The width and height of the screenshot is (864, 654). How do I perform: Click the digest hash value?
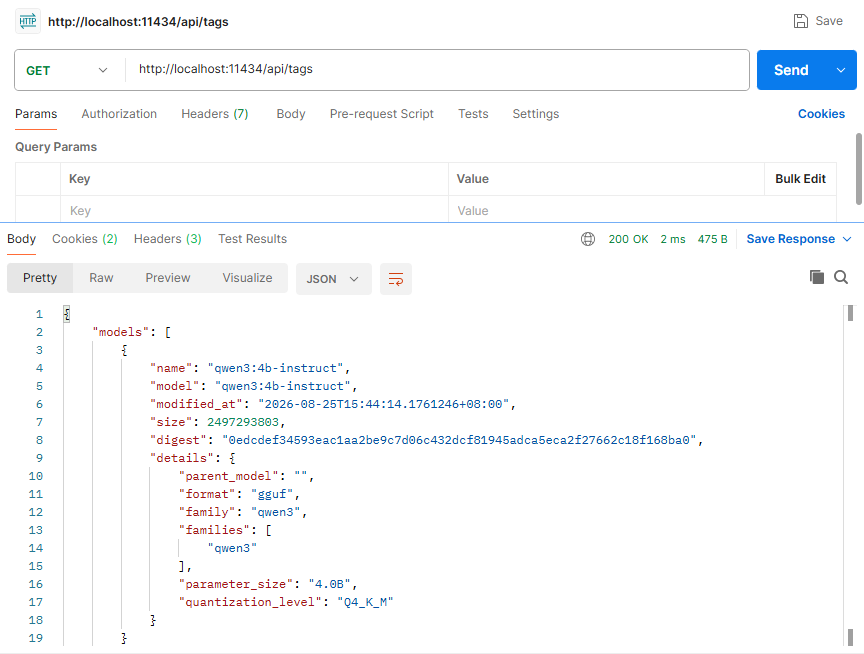tap(459, 440)
